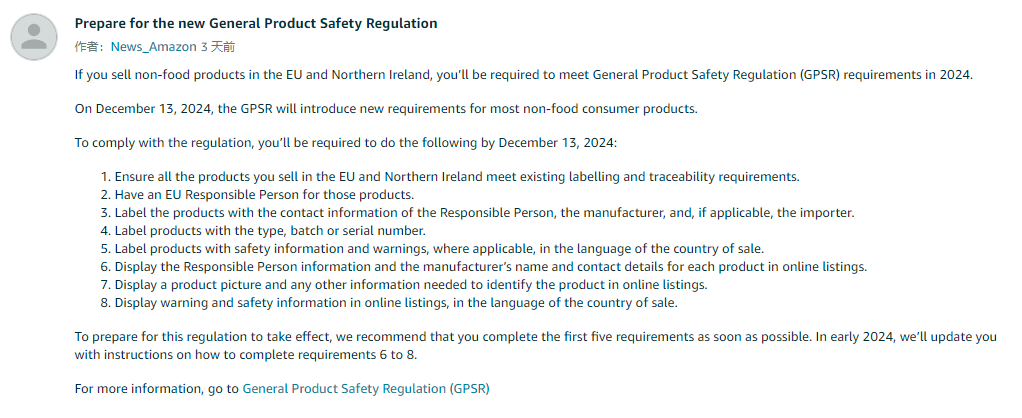This screenshot has width=1022, height=418.
Task: Click the gray user avatar icon
Action: coord(35,36)
